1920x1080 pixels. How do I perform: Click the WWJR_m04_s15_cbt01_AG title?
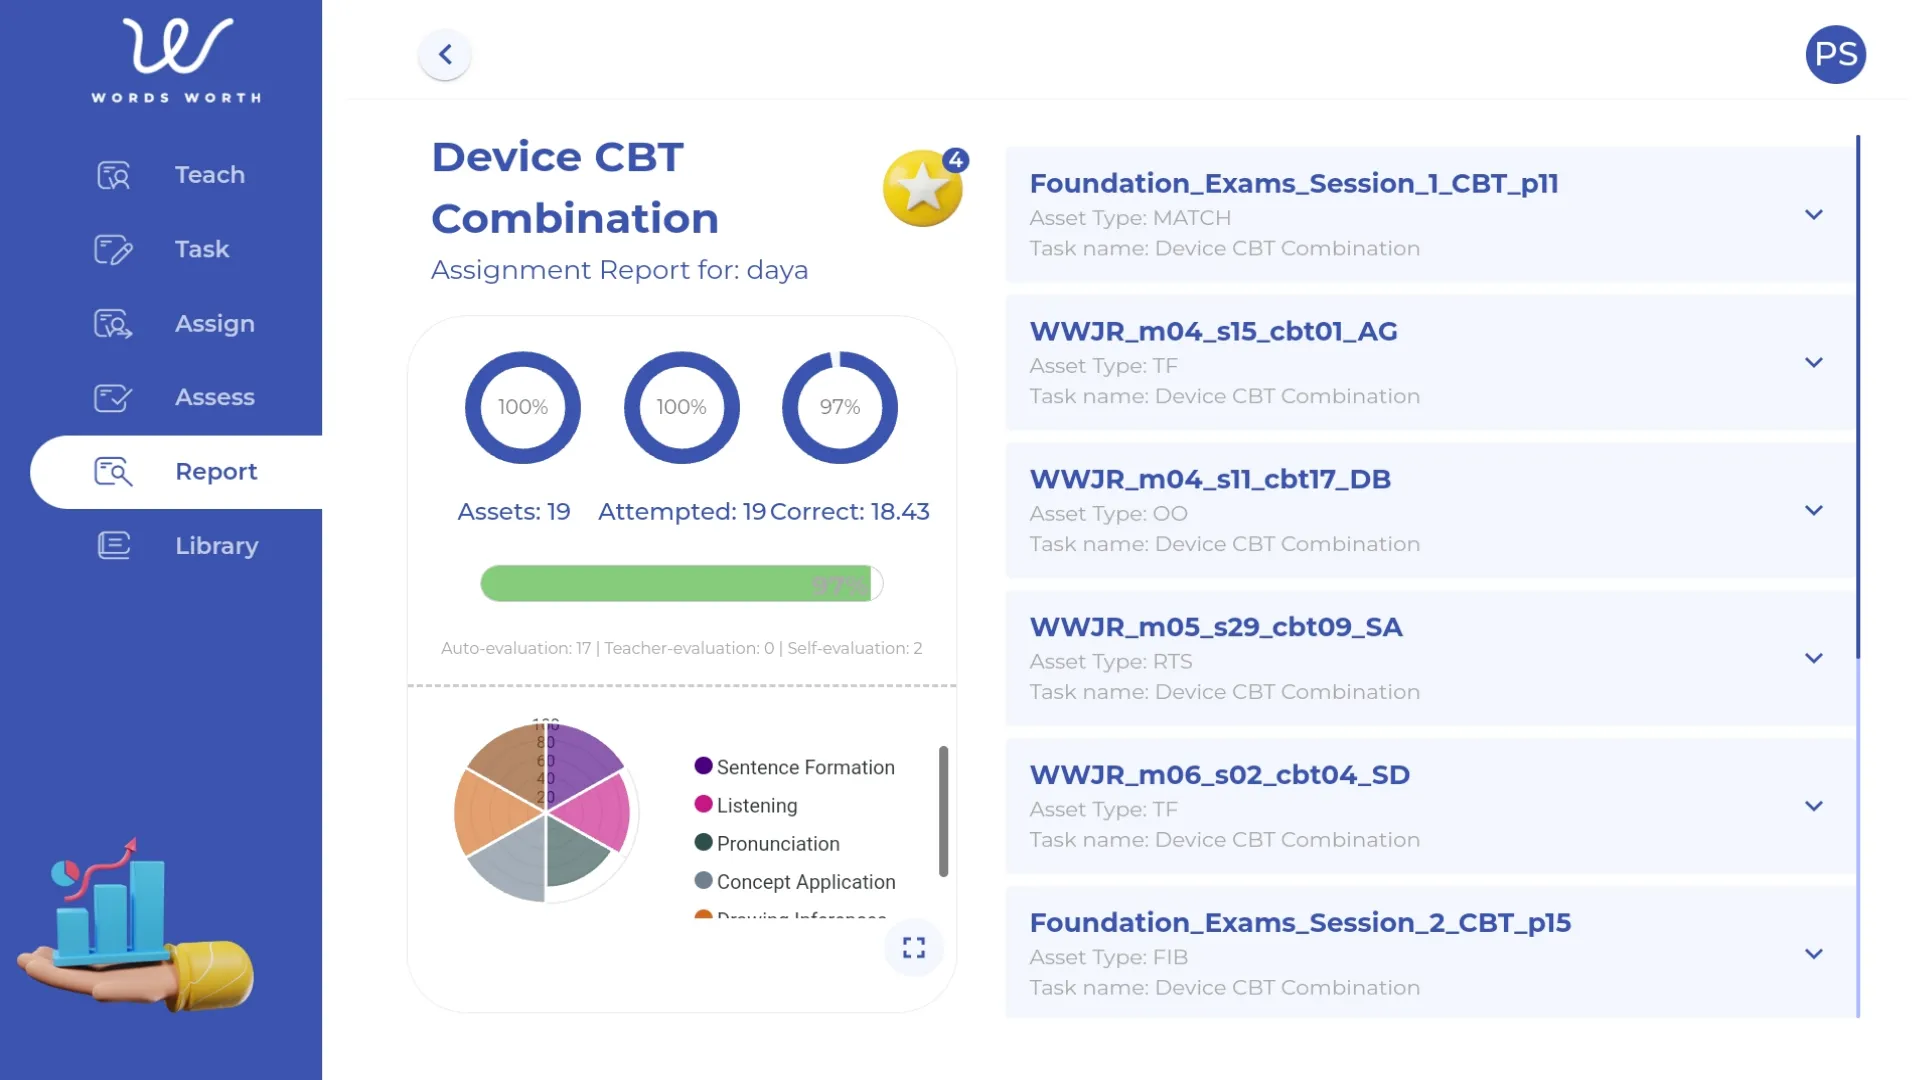(1214, 331)
